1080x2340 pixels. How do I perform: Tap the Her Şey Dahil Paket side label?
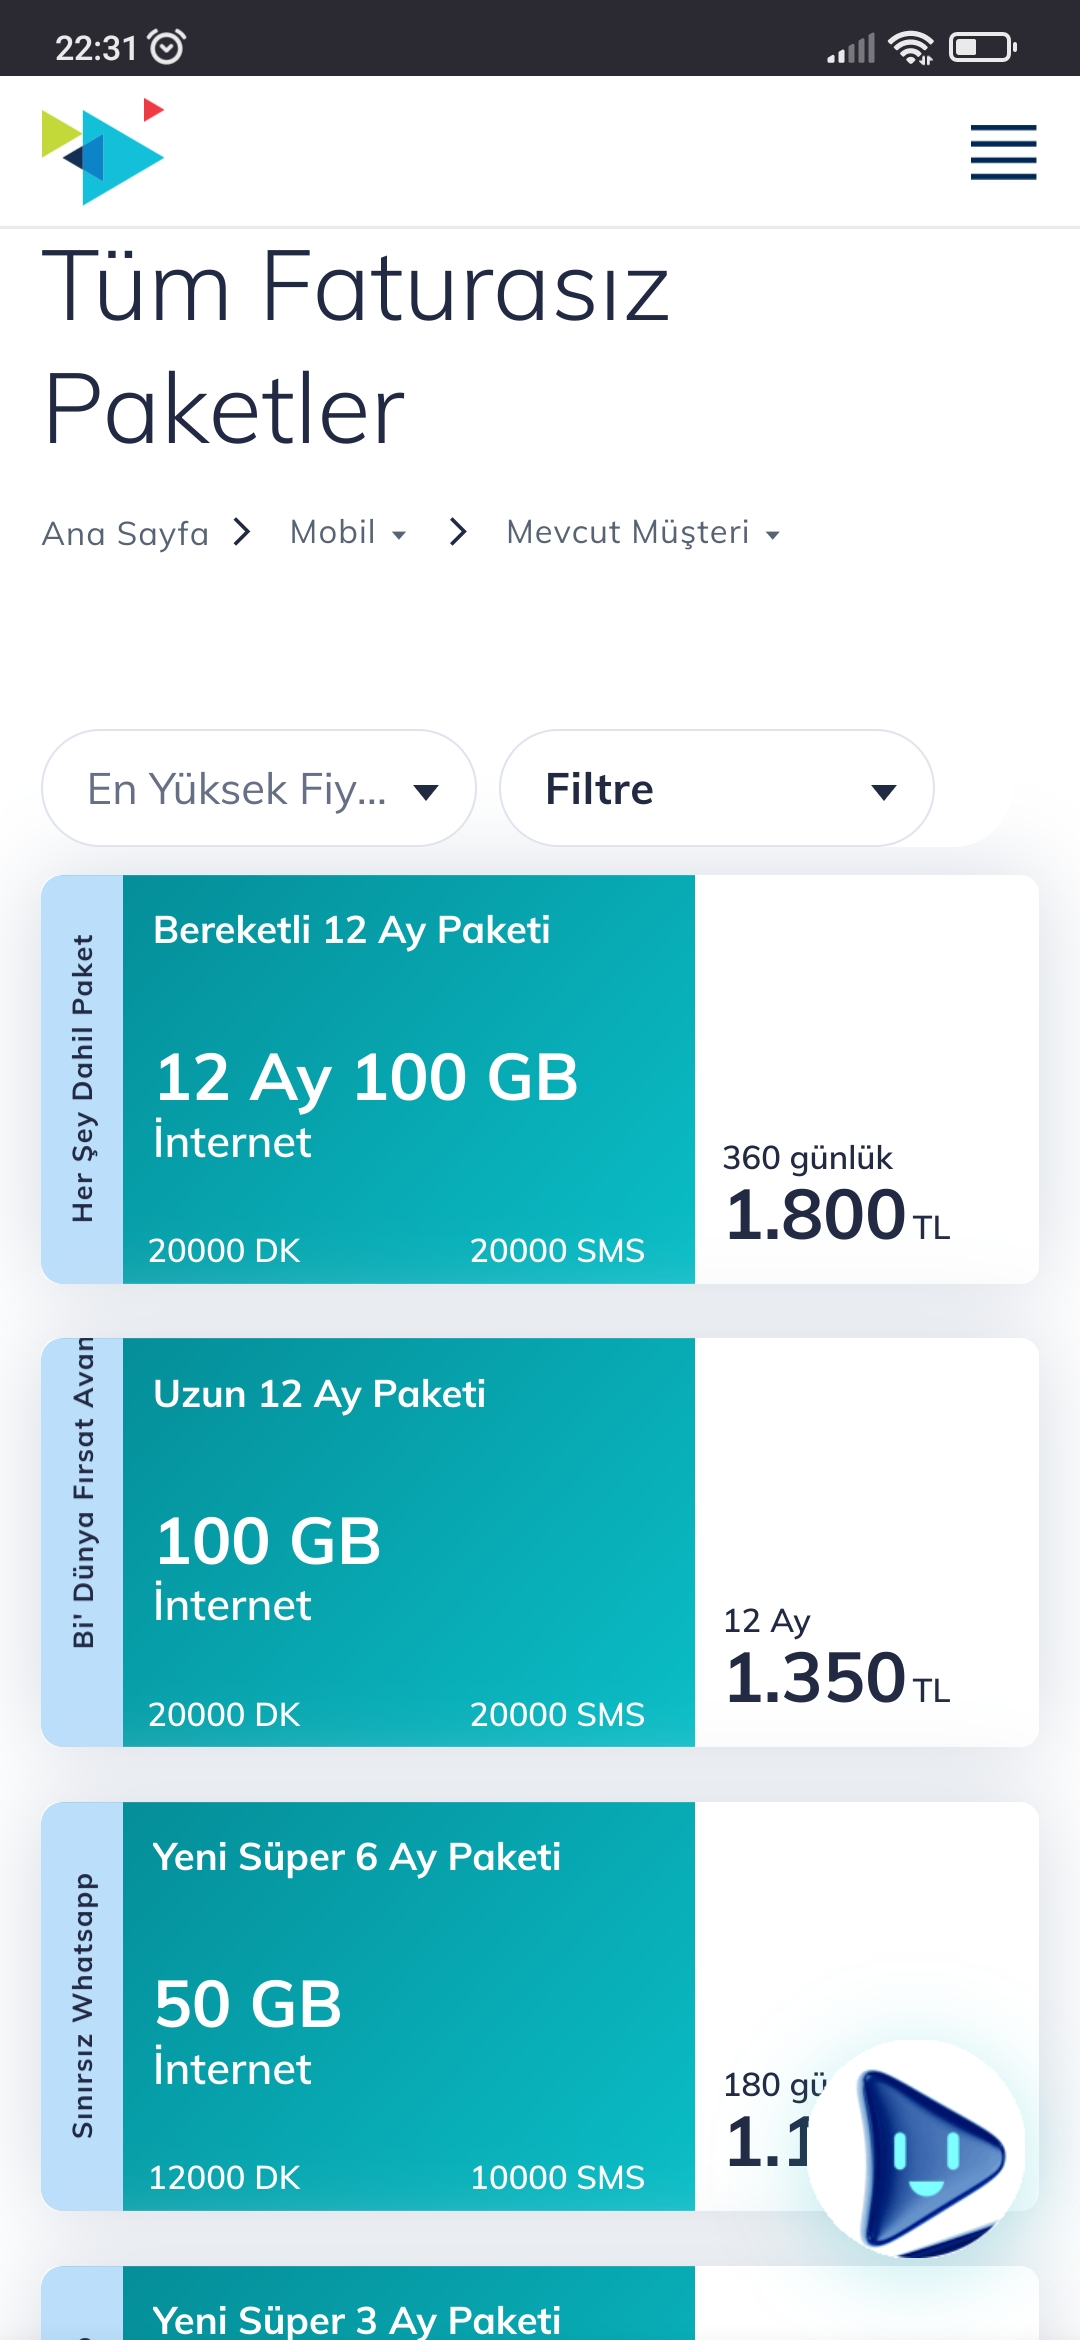(x=82, y=1079)
